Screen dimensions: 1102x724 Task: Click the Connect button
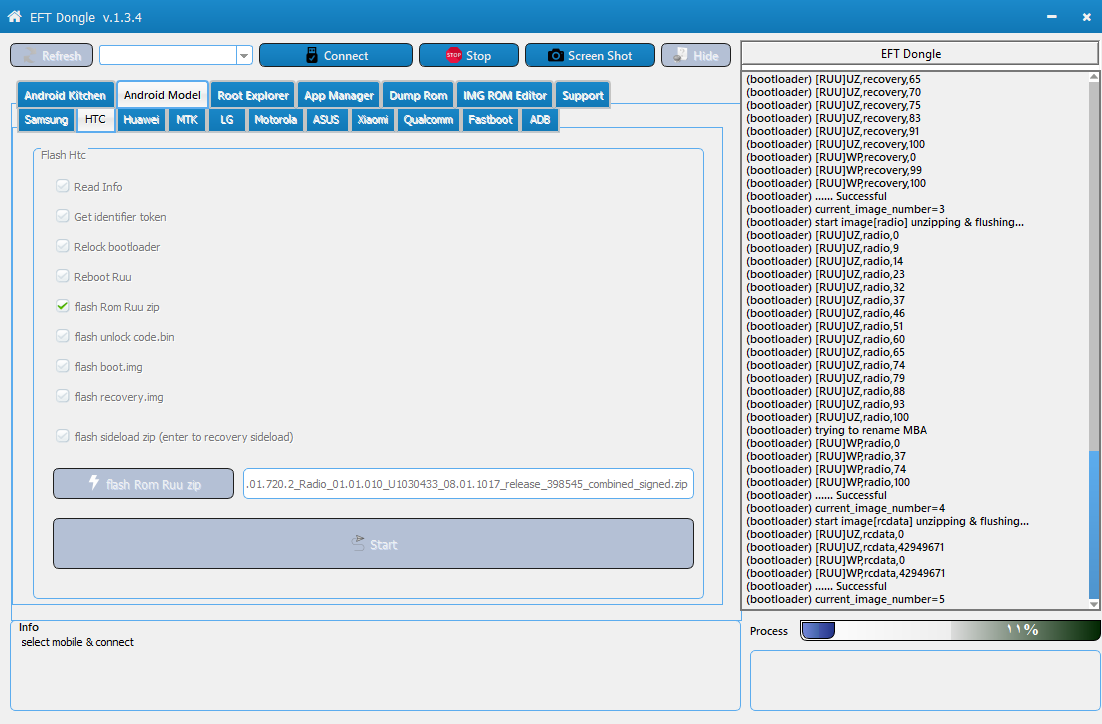336,56
